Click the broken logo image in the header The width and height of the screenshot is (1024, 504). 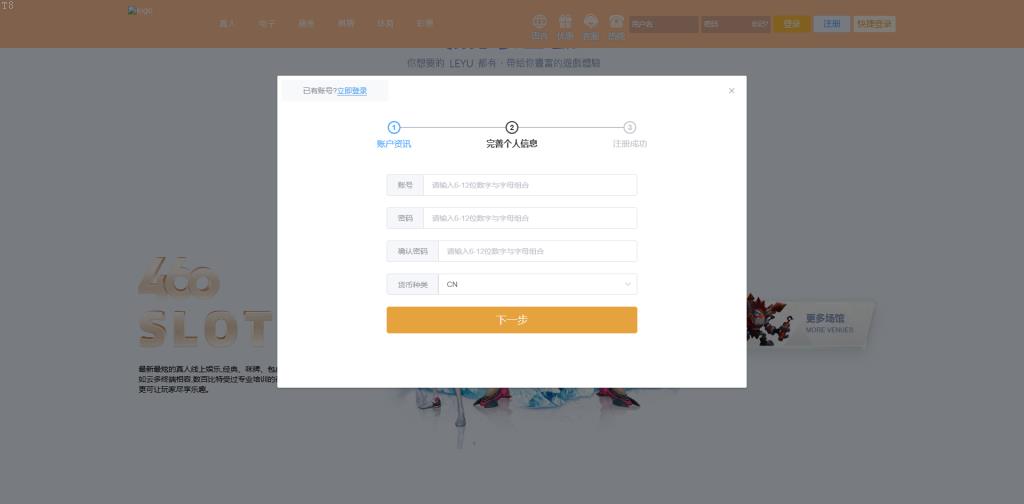point(140,11)
